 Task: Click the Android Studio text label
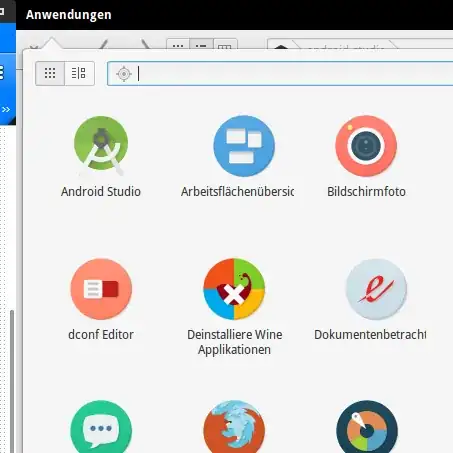click(101, 192)
